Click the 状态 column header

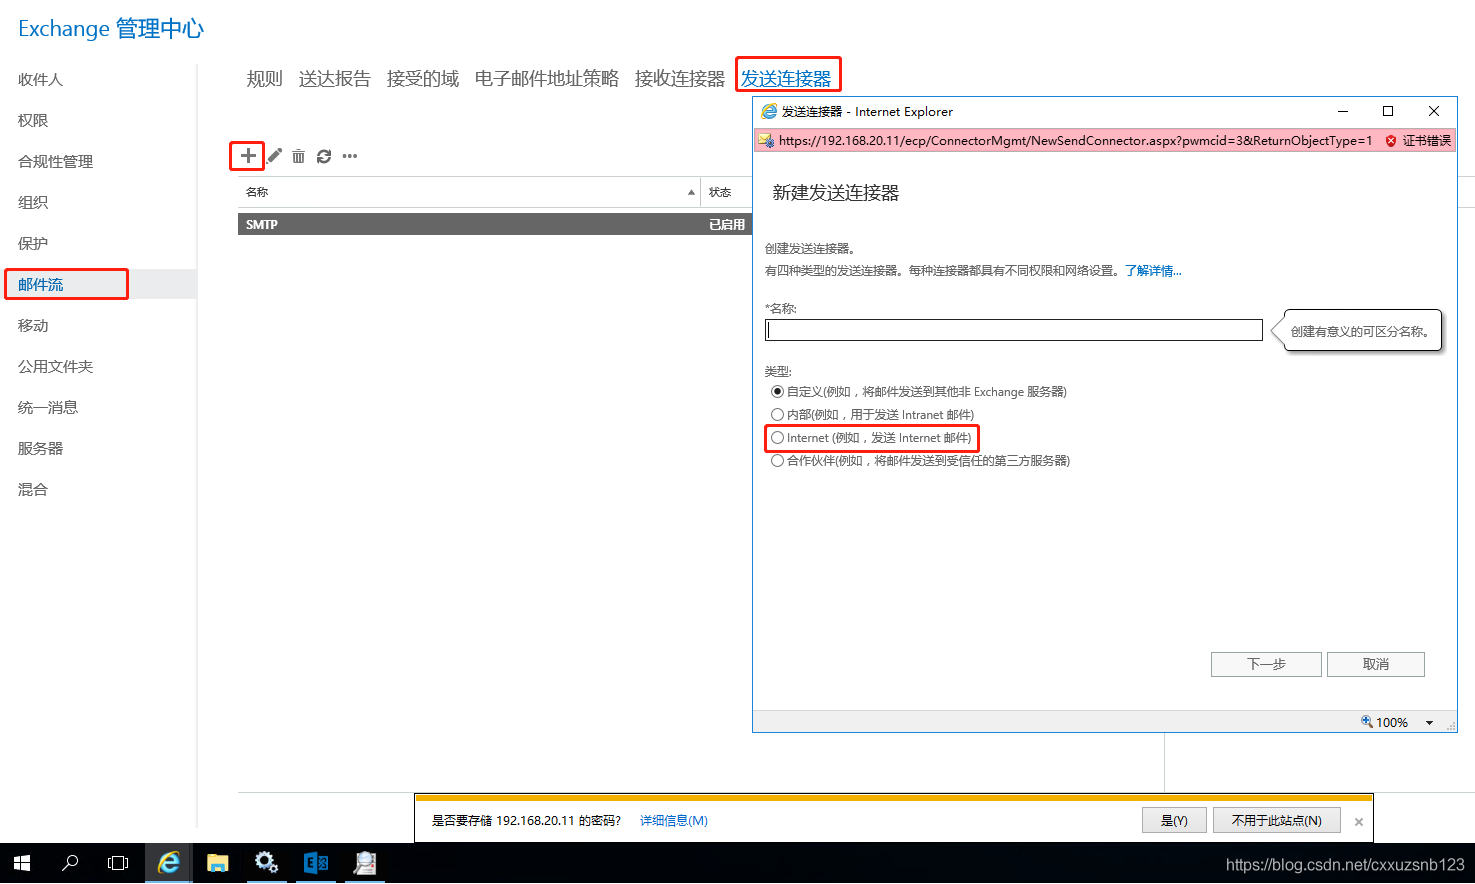point(720,192)
